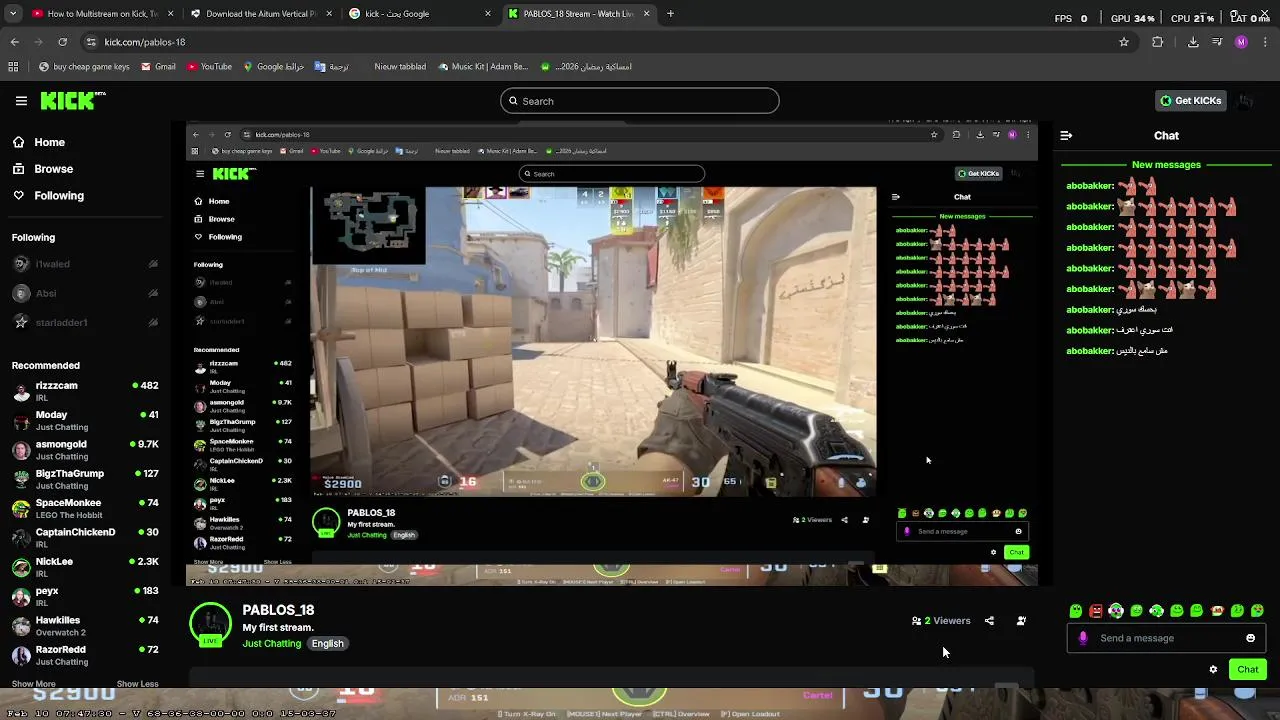The width and height of the screenshot is (1280, 720).
Task: Open the red angry emote in chat
Action: point(1096,611)
